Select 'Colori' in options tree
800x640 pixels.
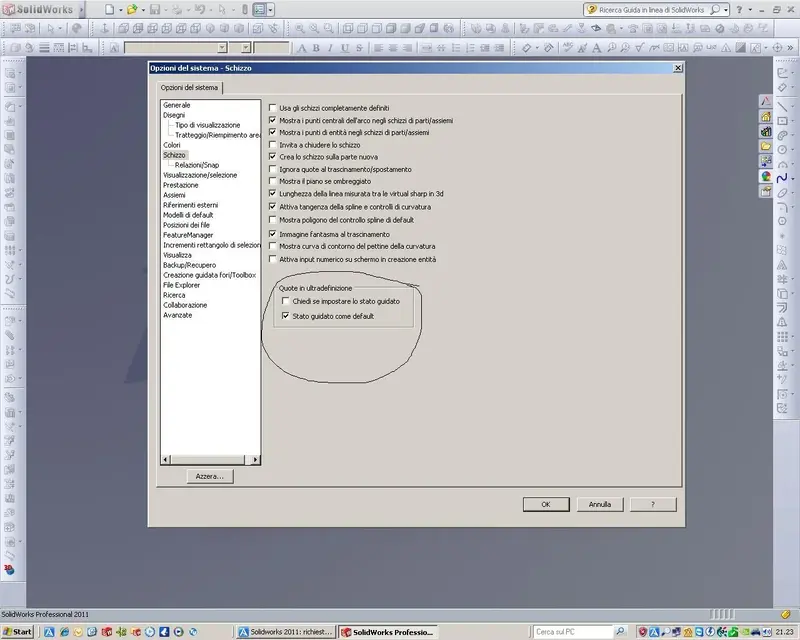[x=171, y=145]
